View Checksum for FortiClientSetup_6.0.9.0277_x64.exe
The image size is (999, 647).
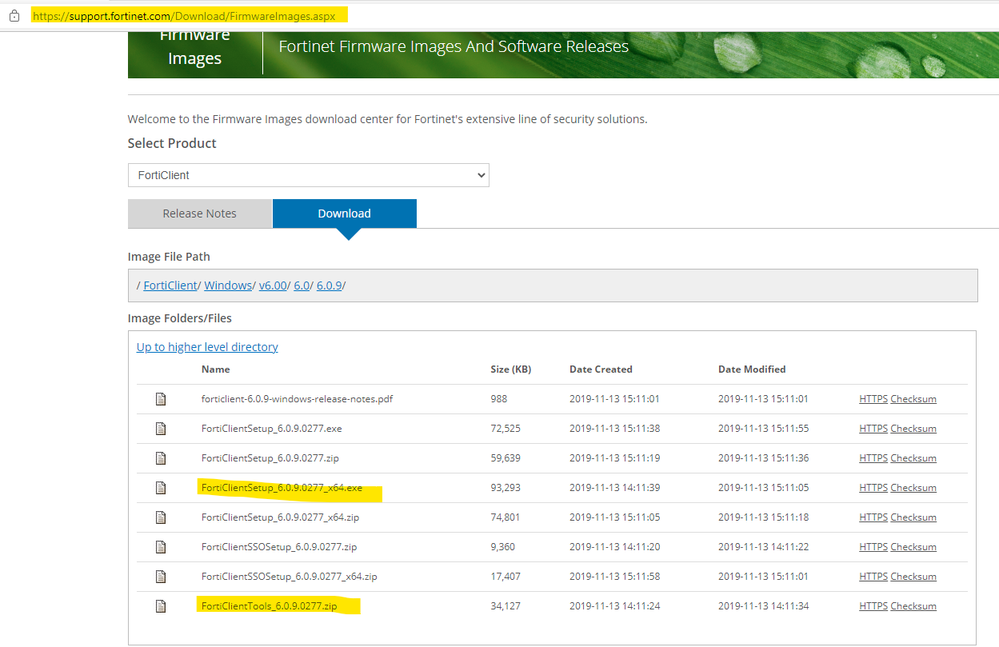(913, 488)
